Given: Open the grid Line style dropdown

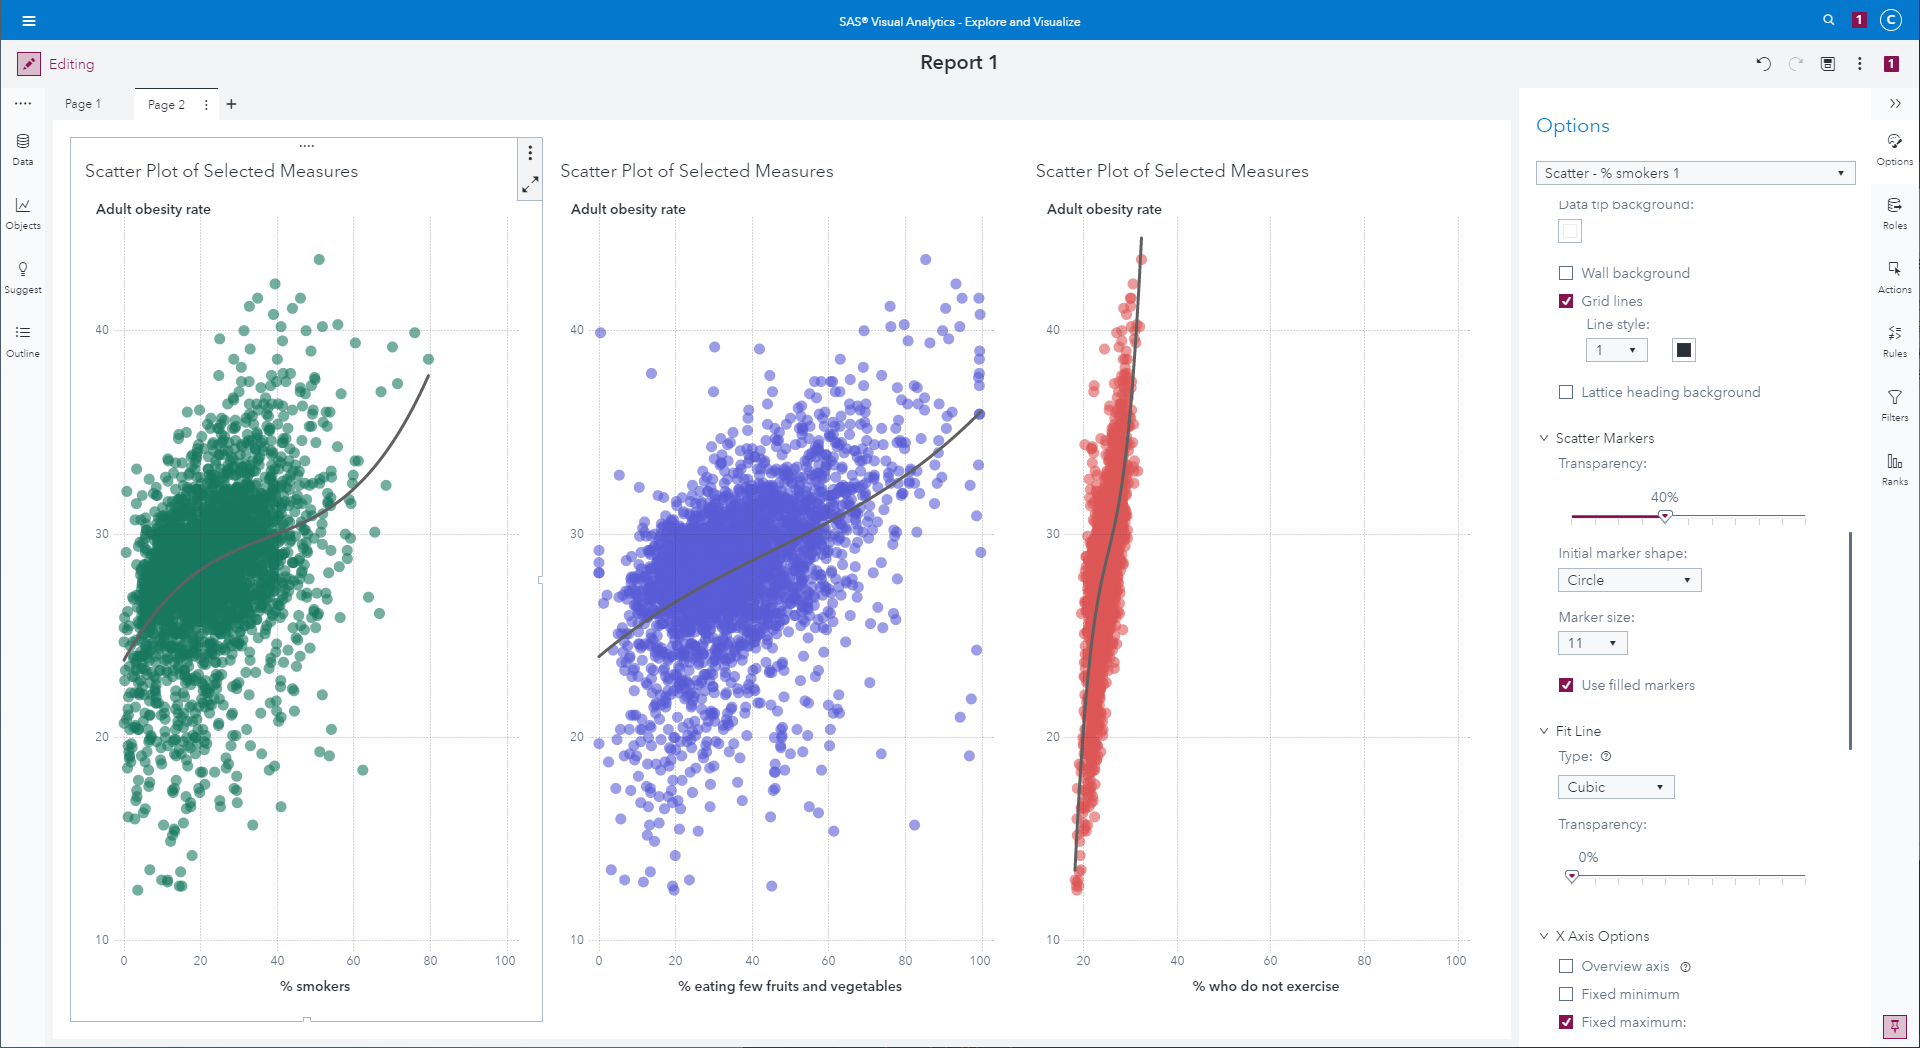Looking at the screenshot, I should [x=1616, y=350].
